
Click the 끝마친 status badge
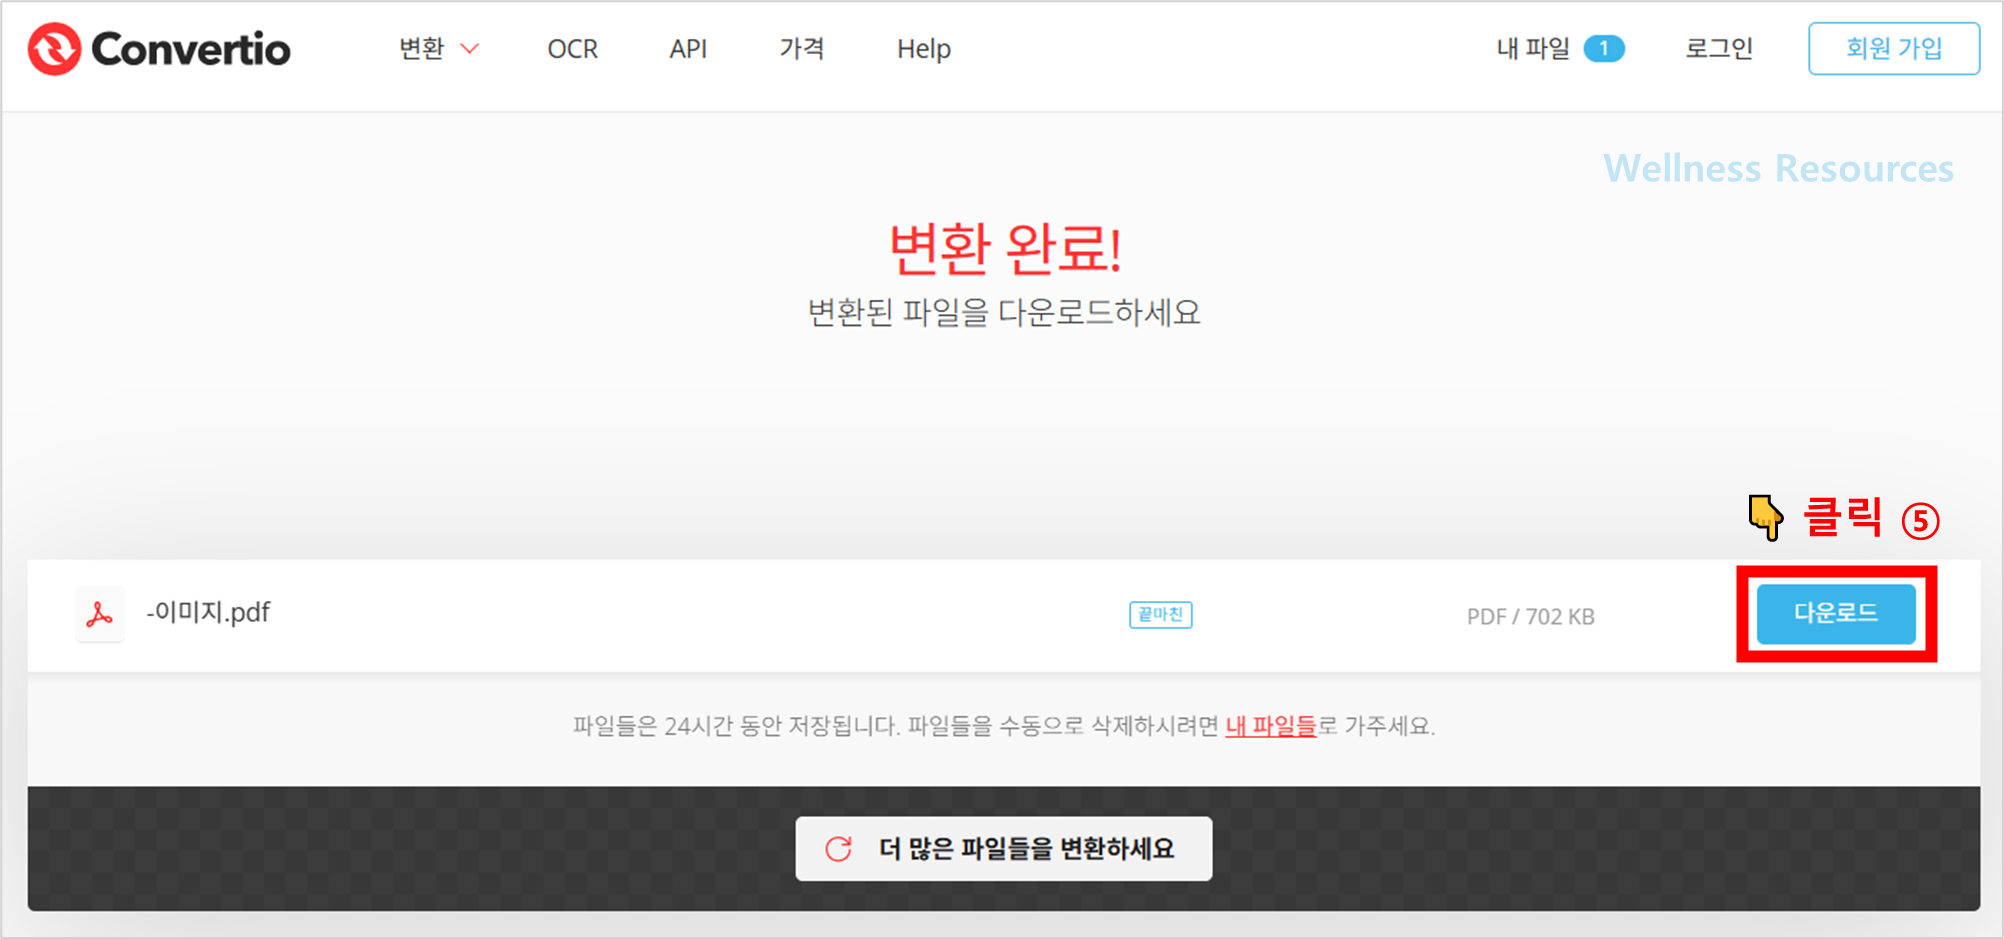[x=1160, y=614]
